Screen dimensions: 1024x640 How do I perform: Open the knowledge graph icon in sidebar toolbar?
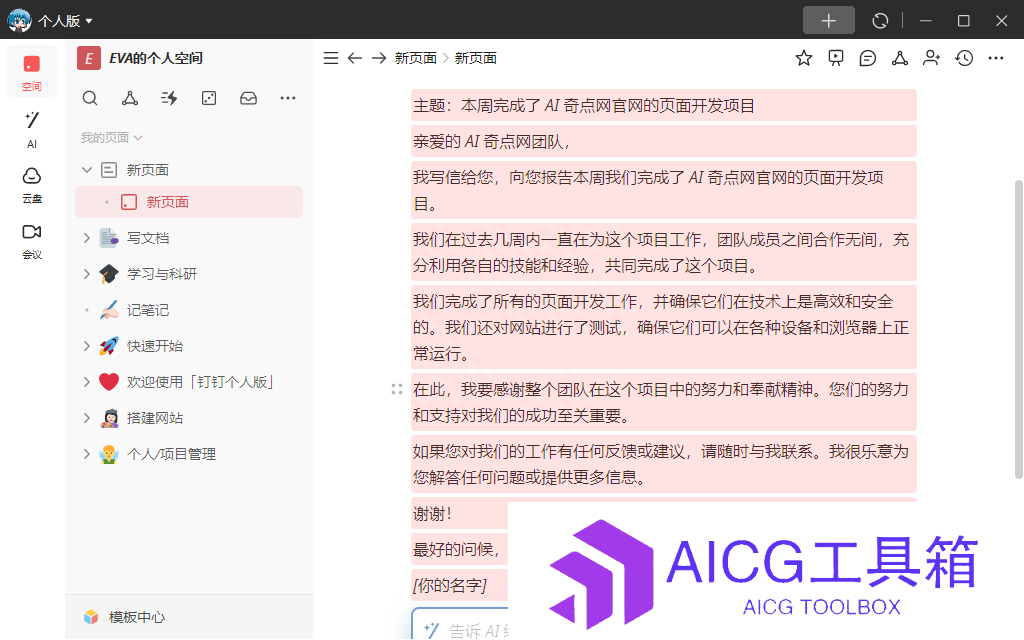point(129,98)
